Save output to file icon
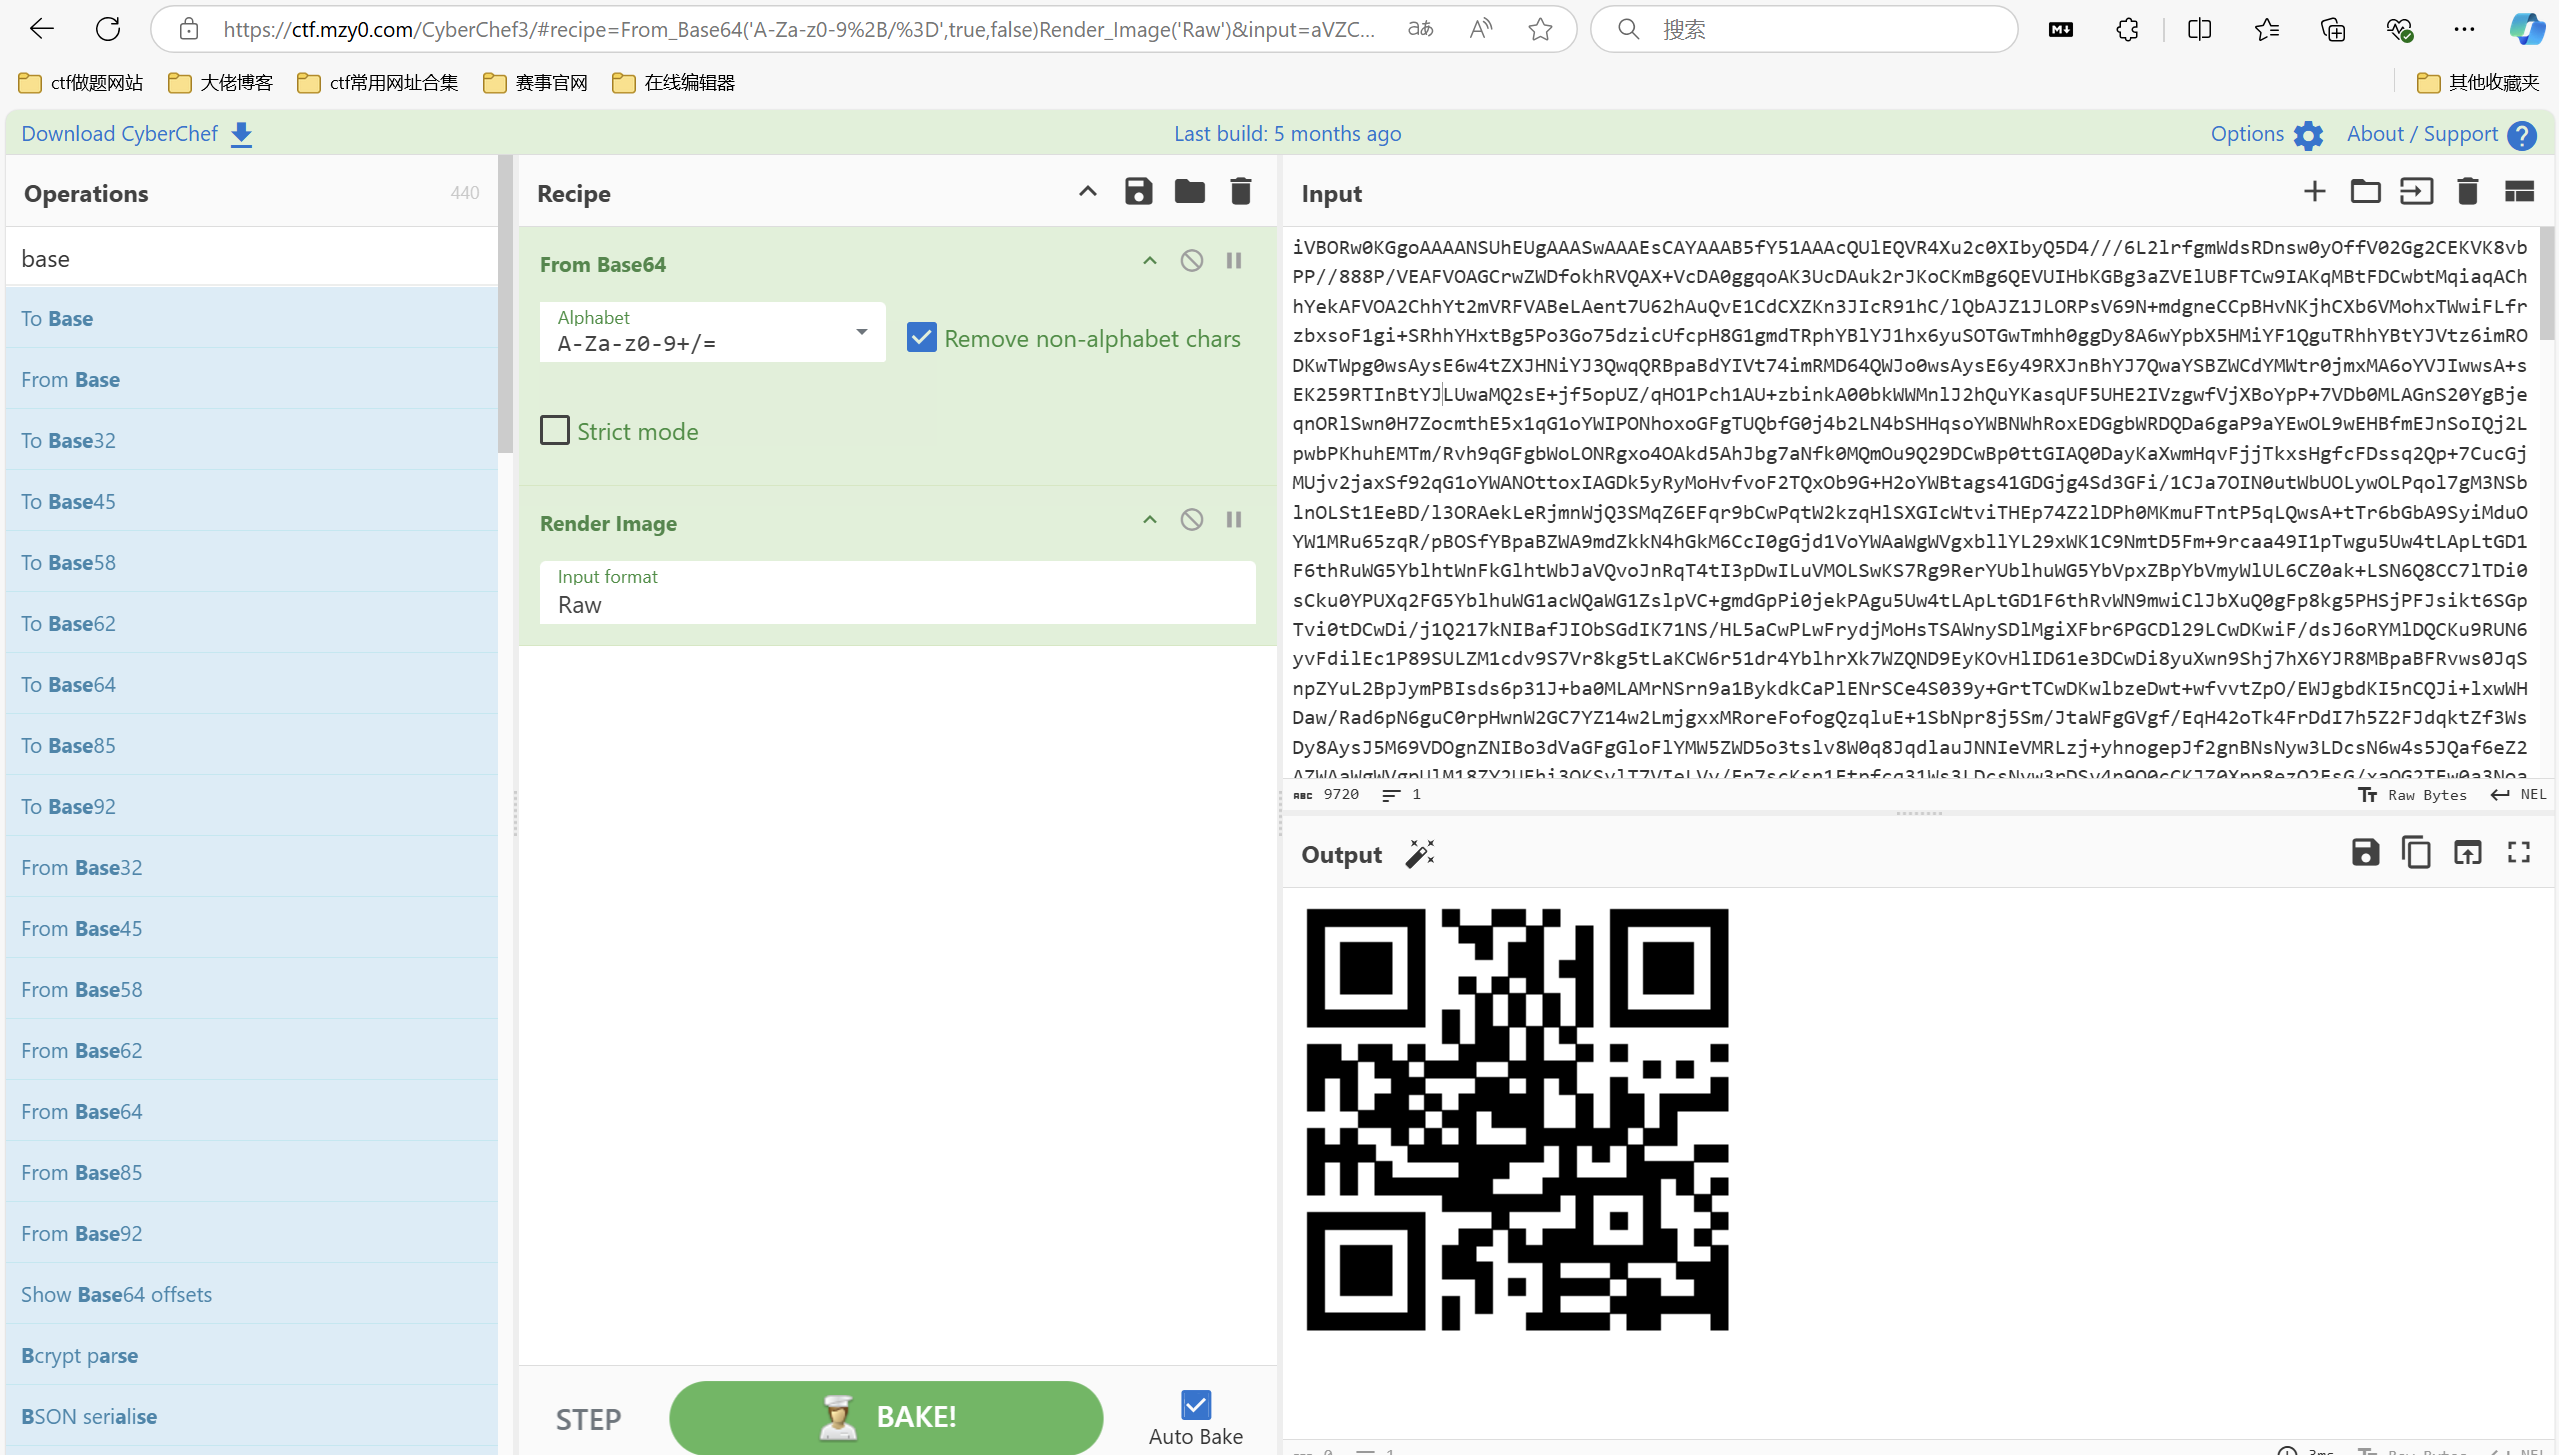Screen dimensions: 2559x1455 click(x=2365, y=852)
